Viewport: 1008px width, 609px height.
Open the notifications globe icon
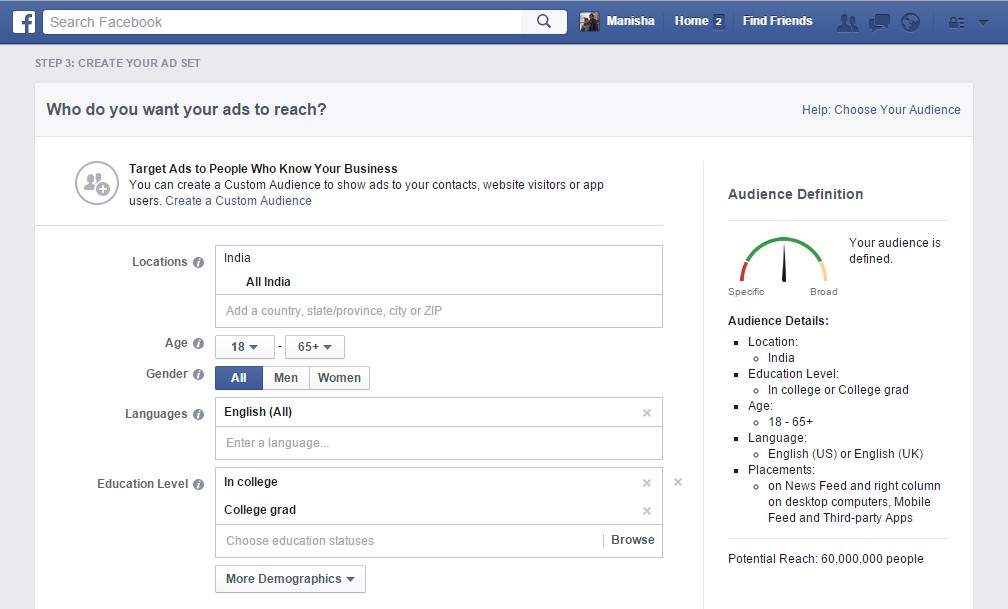(x=910, y=22)
